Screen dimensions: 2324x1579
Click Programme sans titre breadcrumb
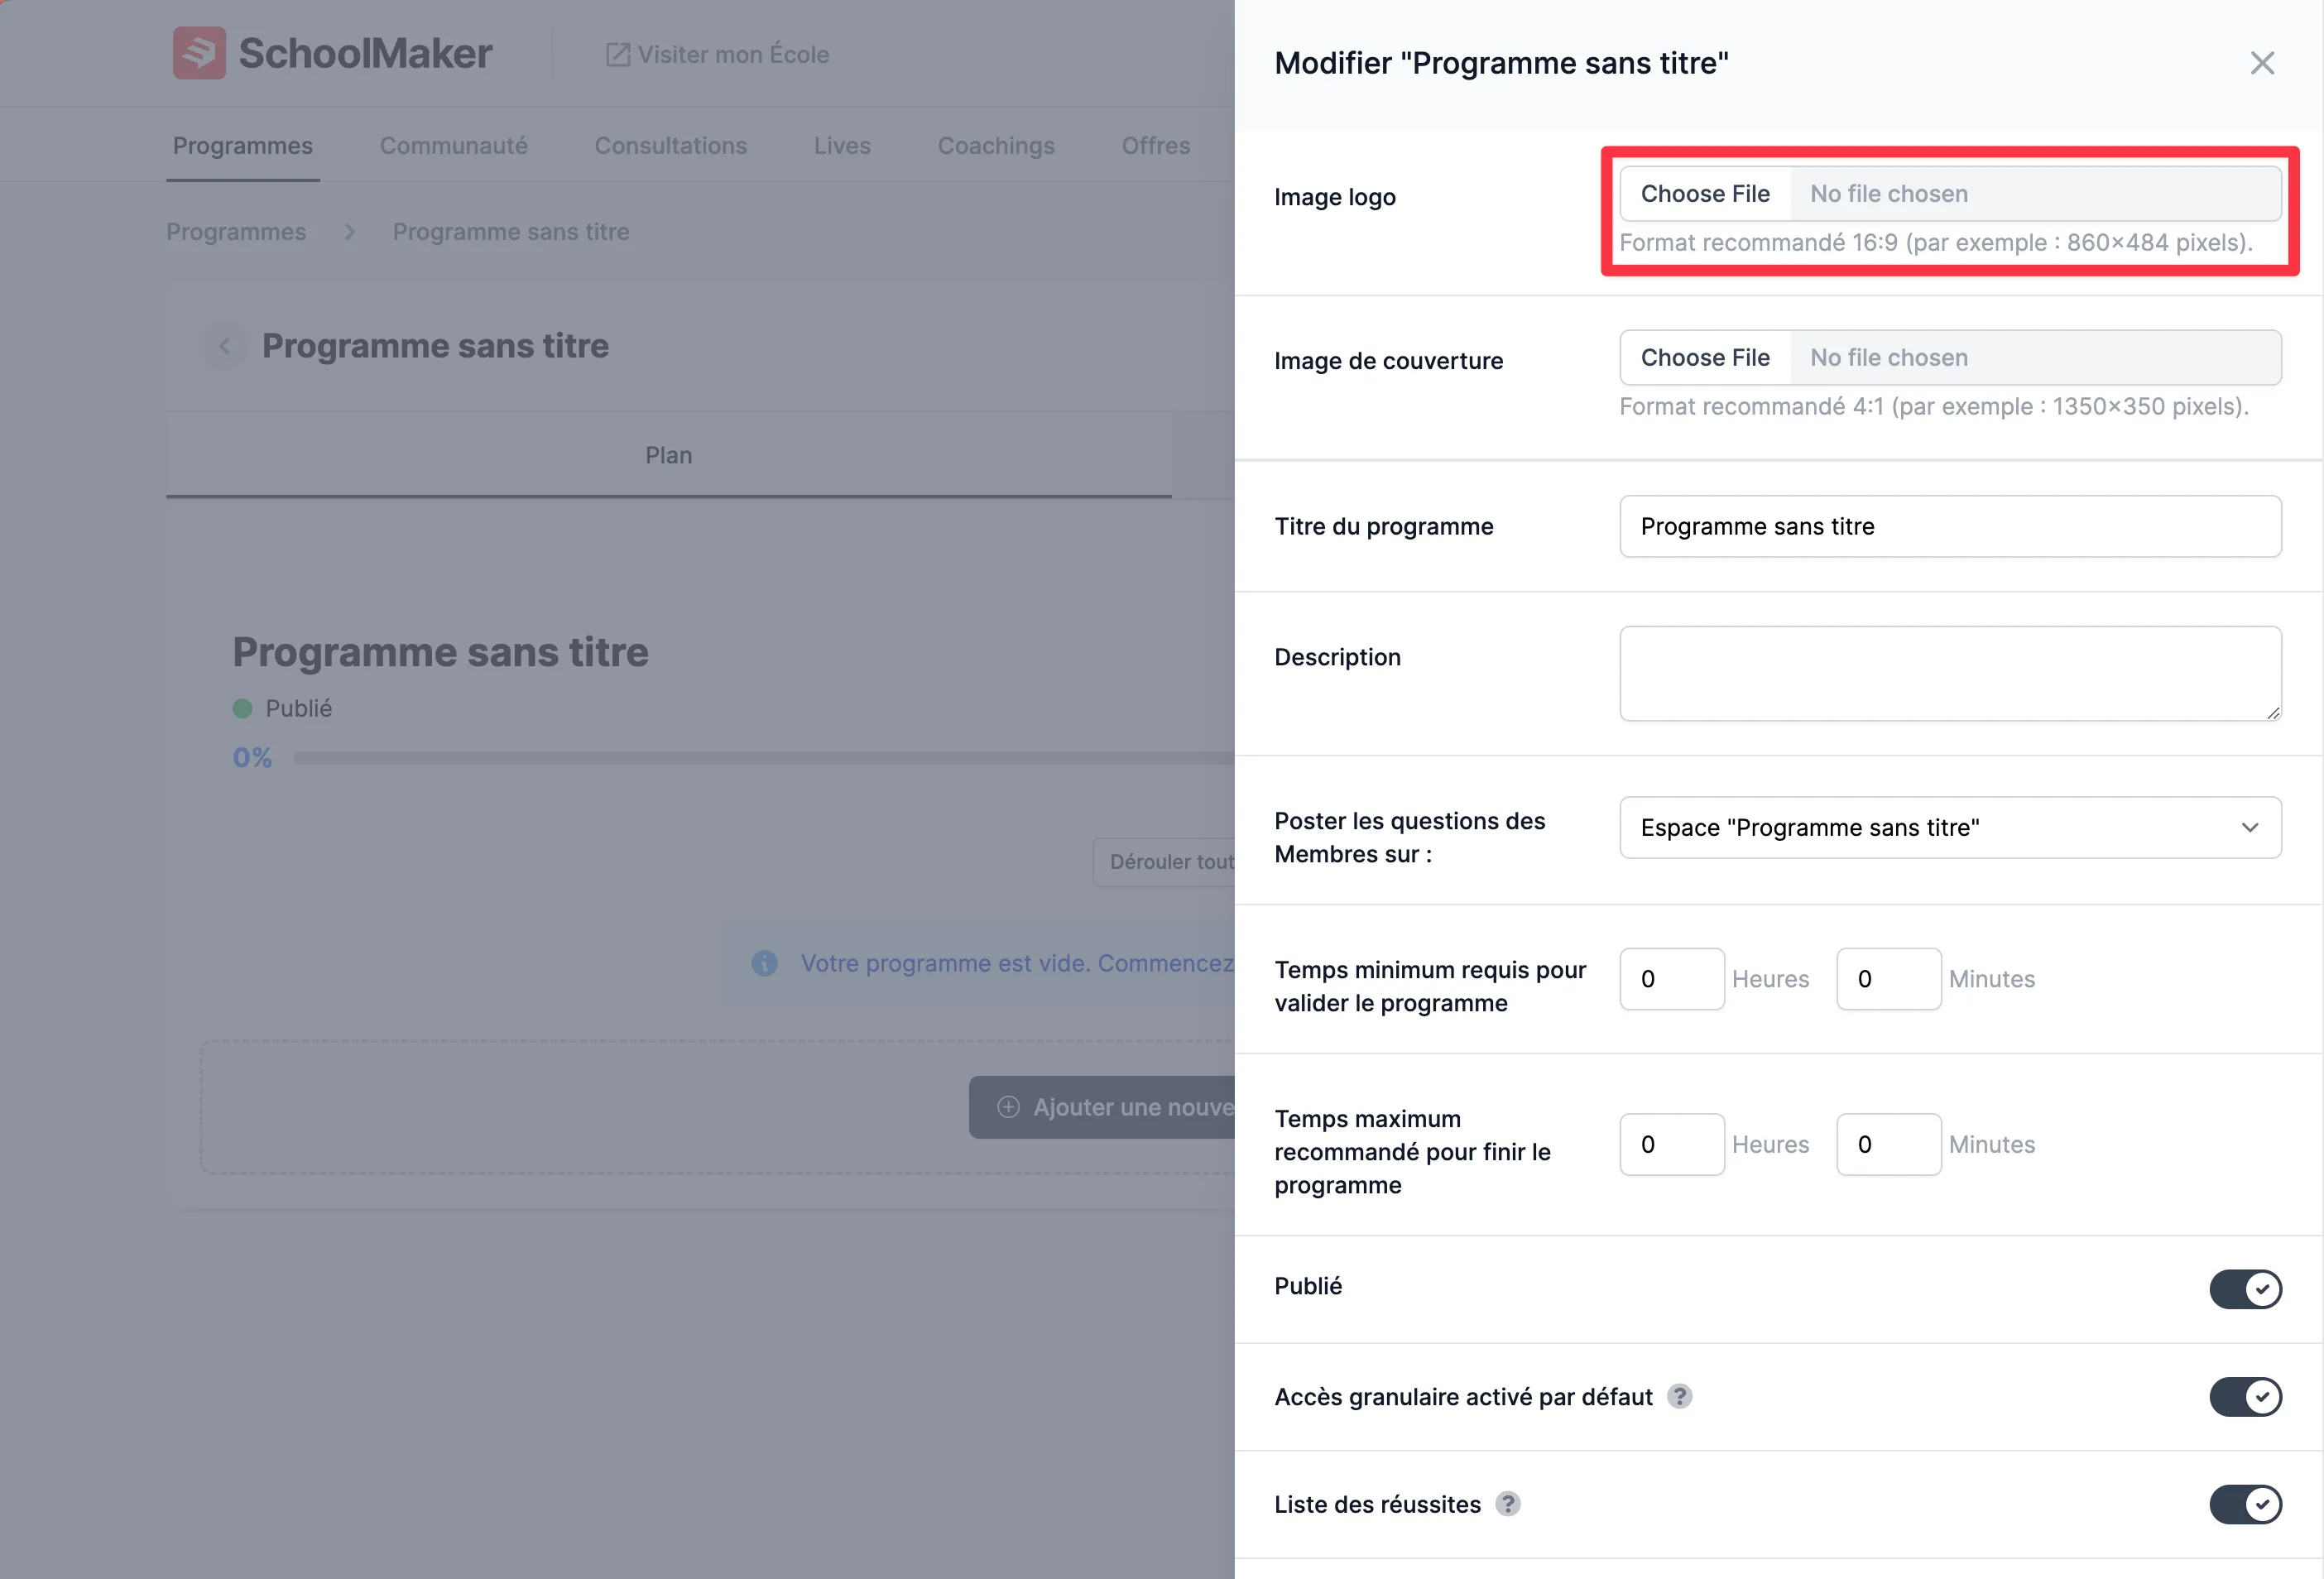point(511,232)
